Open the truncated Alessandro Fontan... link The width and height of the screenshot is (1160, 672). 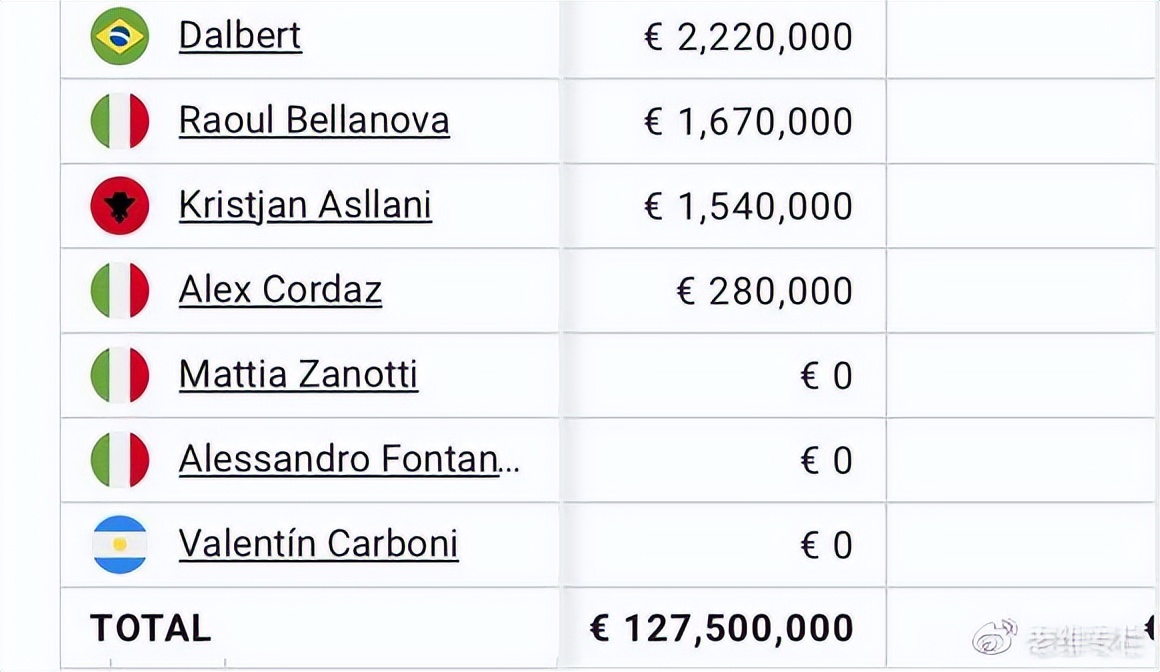click(348, 460)
